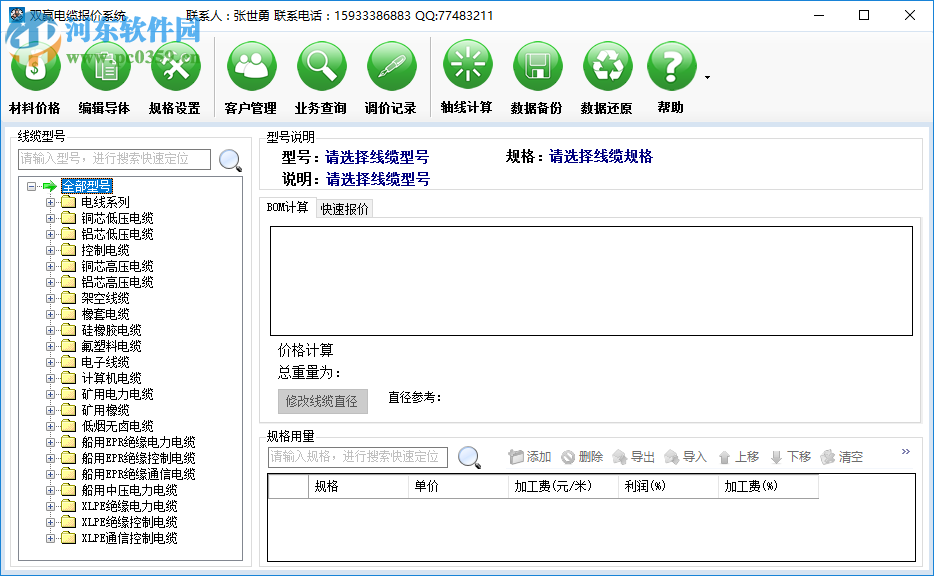The height and width of the screenshot is (576, 934).
Task: Select the 编辑导体 conductor editor icon
Action: coord(106,70)
